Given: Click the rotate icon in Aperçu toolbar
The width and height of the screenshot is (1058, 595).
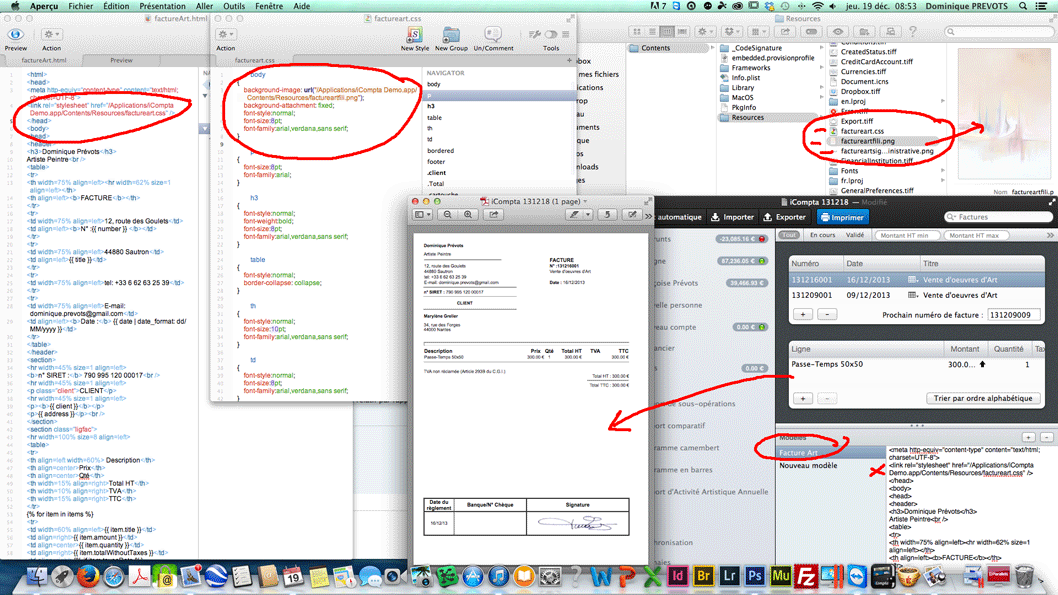Looking at the screenshot, I should [x=607, y=215].
